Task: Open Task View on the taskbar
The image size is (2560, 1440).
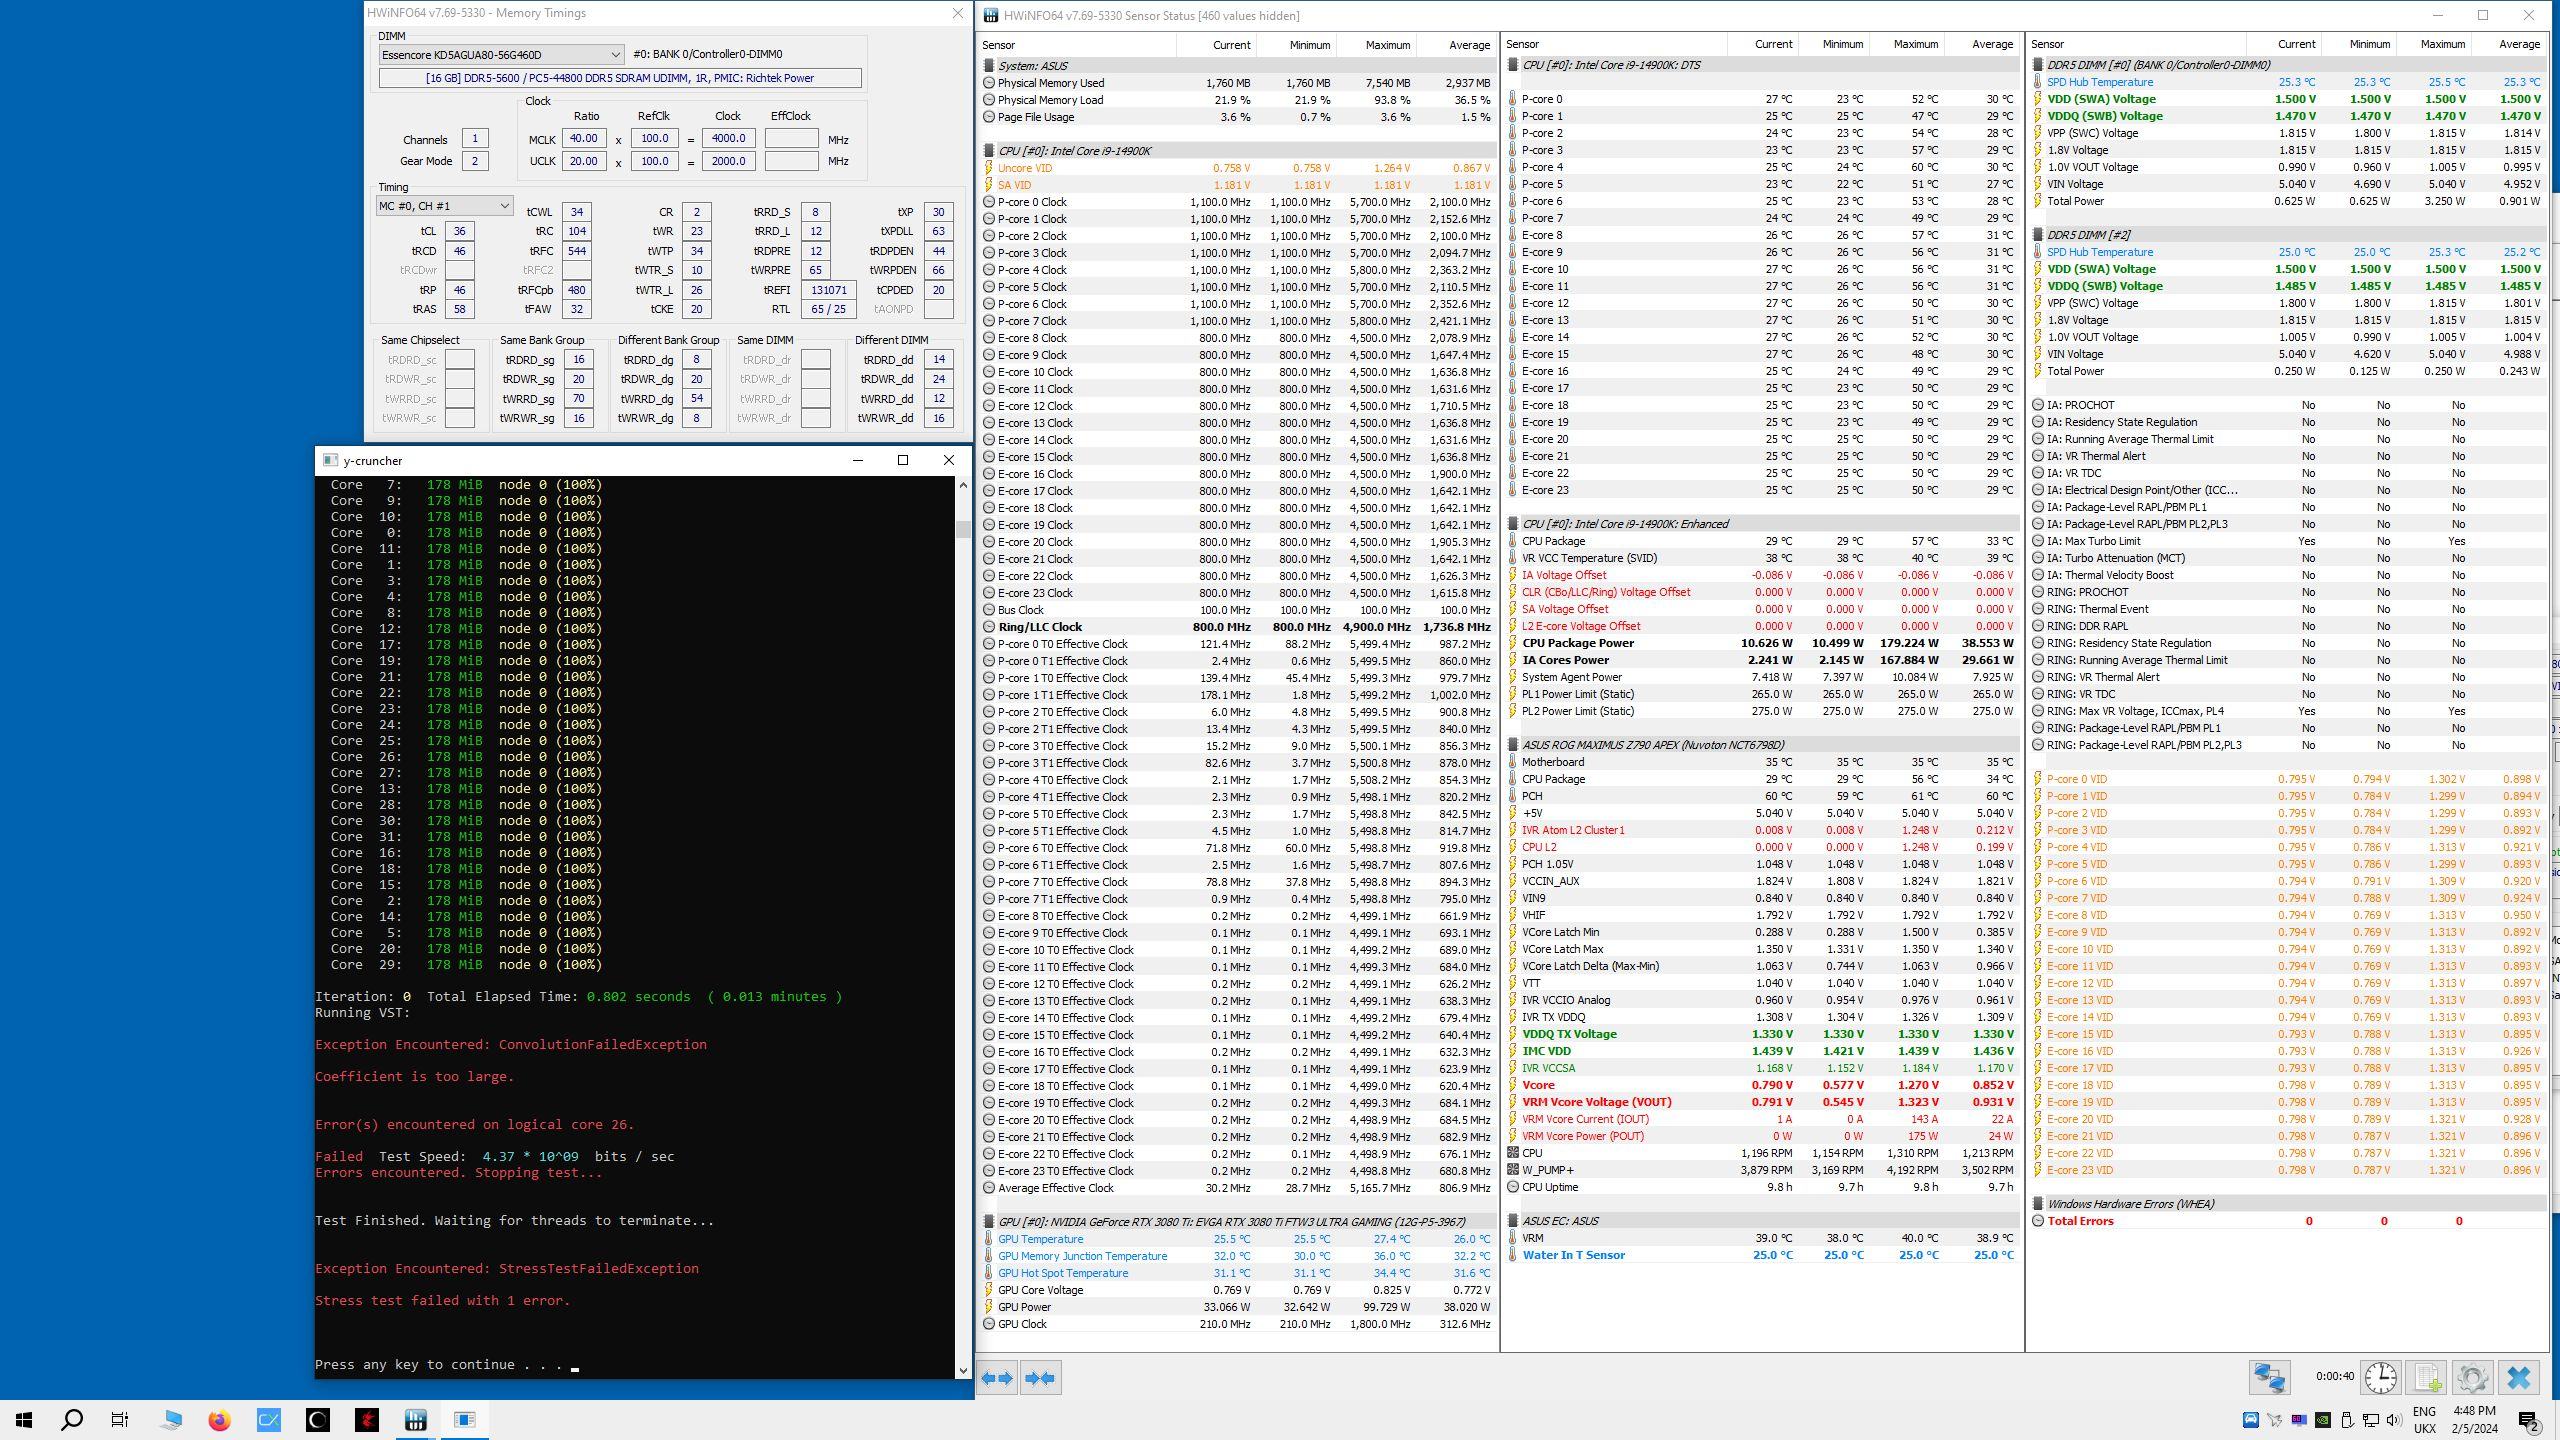Action: tap(120, 1419)
